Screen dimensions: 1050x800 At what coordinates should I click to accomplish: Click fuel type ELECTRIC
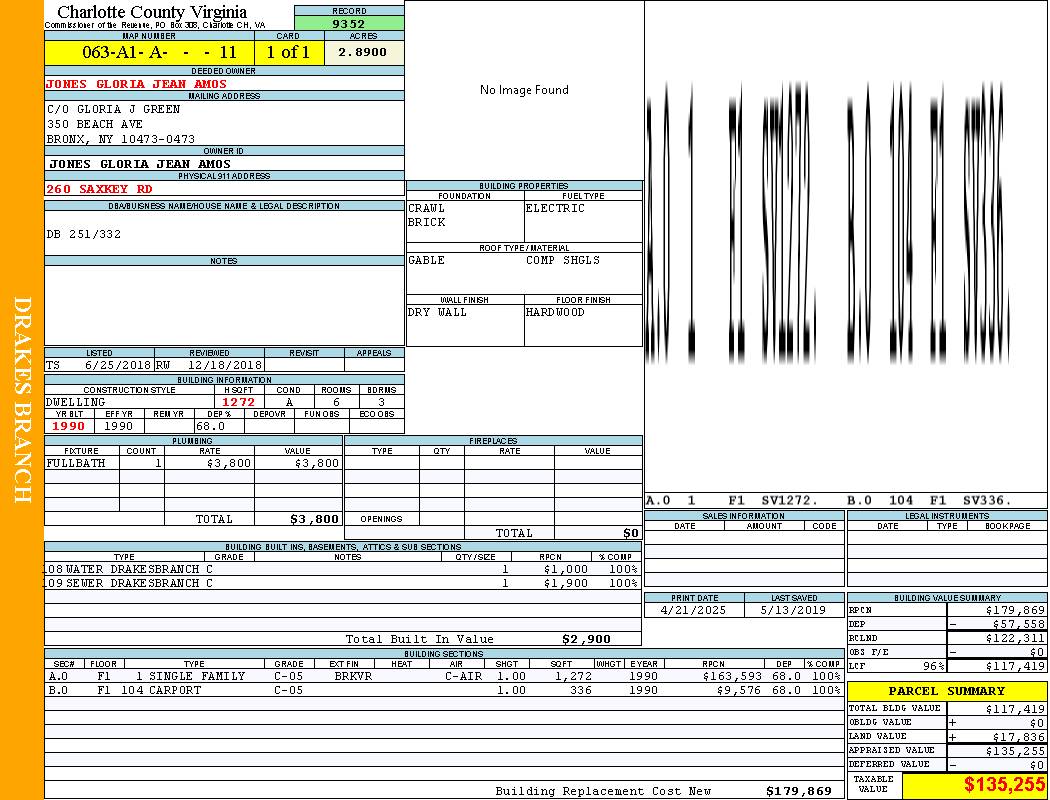pyautogui.click(x=555, y=208)
